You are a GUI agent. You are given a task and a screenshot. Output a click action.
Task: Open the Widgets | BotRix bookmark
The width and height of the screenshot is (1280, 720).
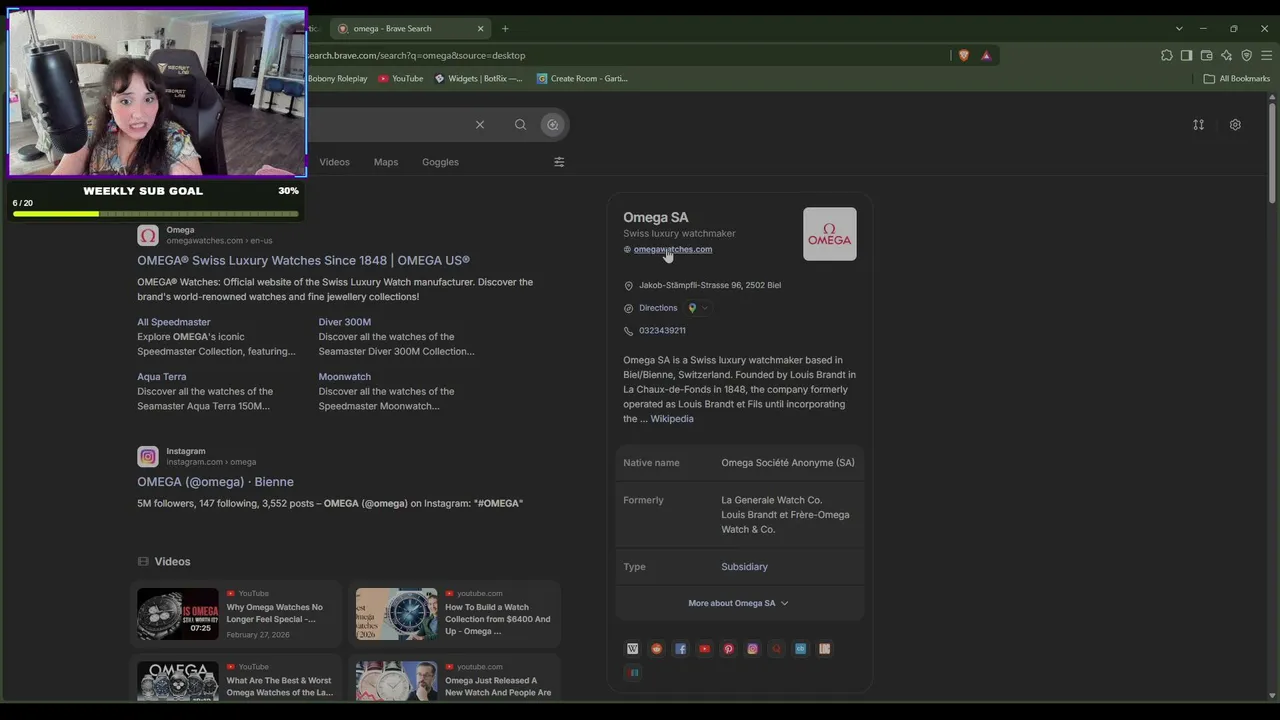coord(478,79)
